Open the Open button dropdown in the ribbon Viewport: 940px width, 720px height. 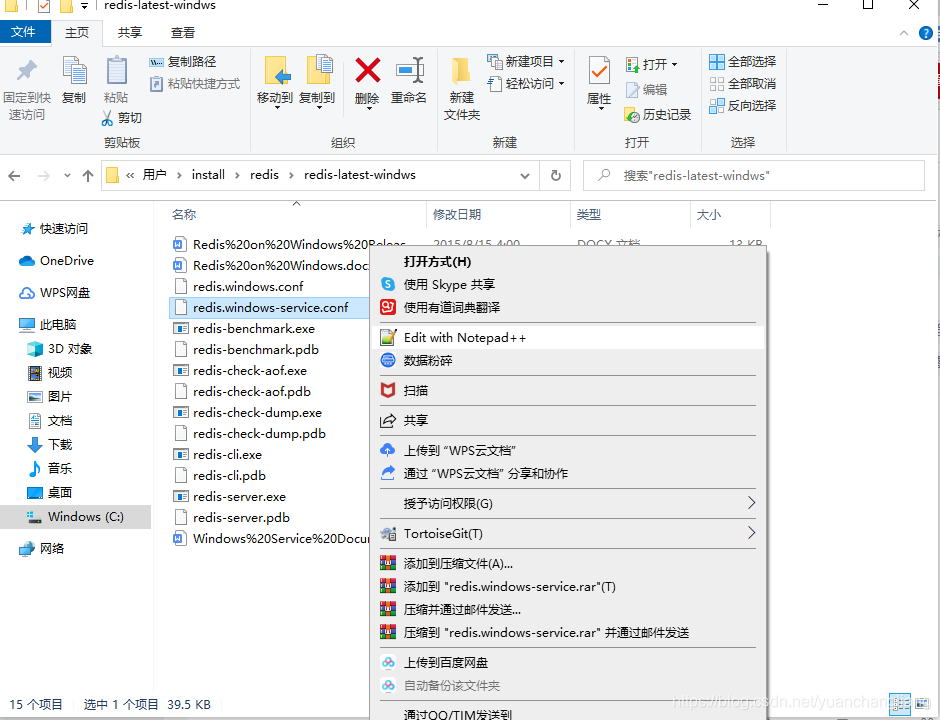click(x=651, y=64)
